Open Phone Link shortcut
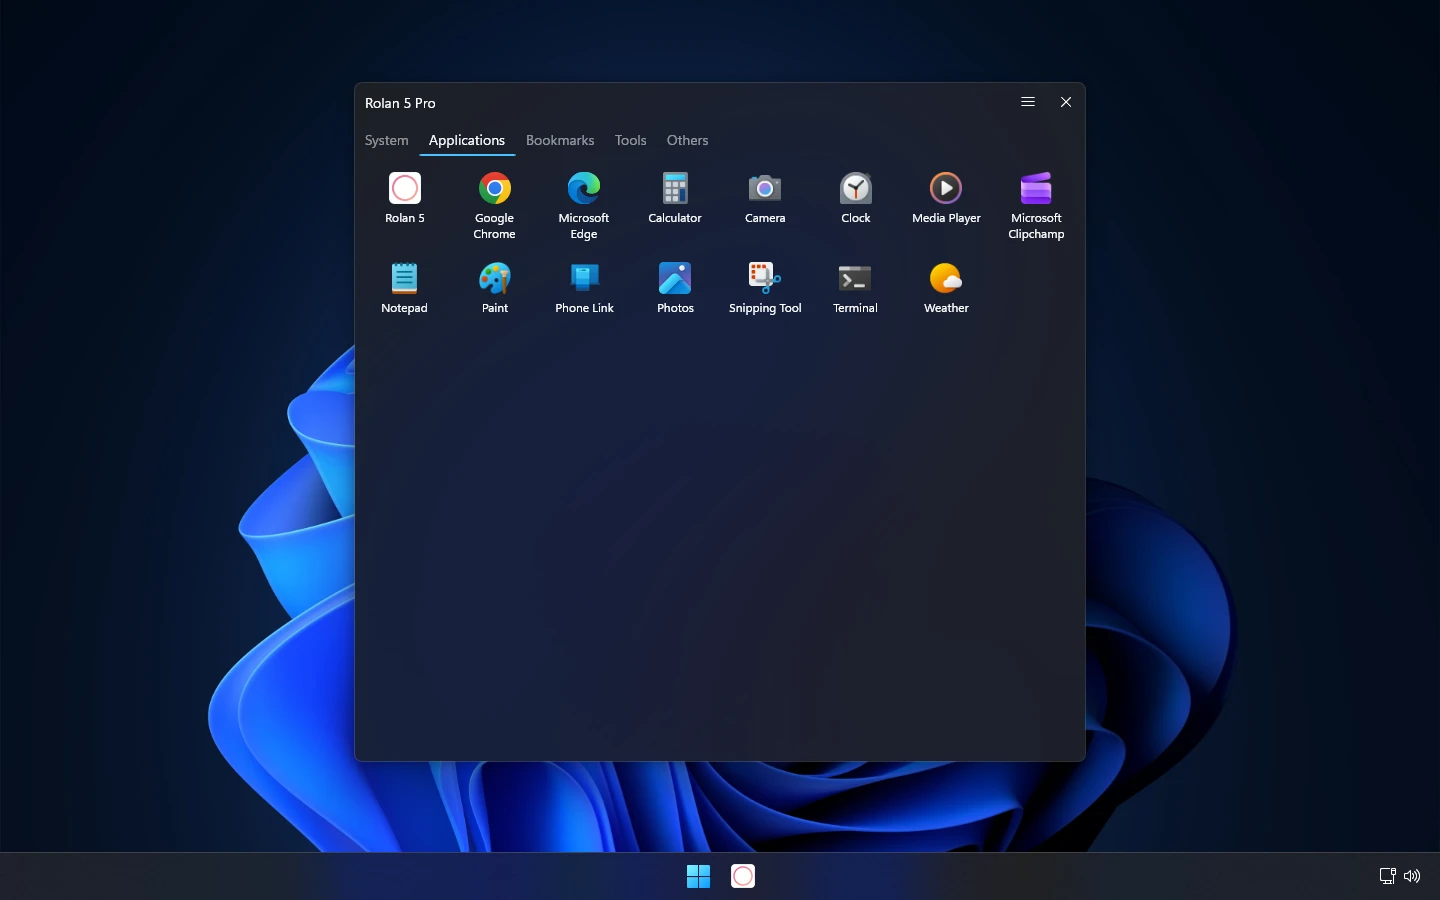The image size is (1440, 900). tap(584, 288)
